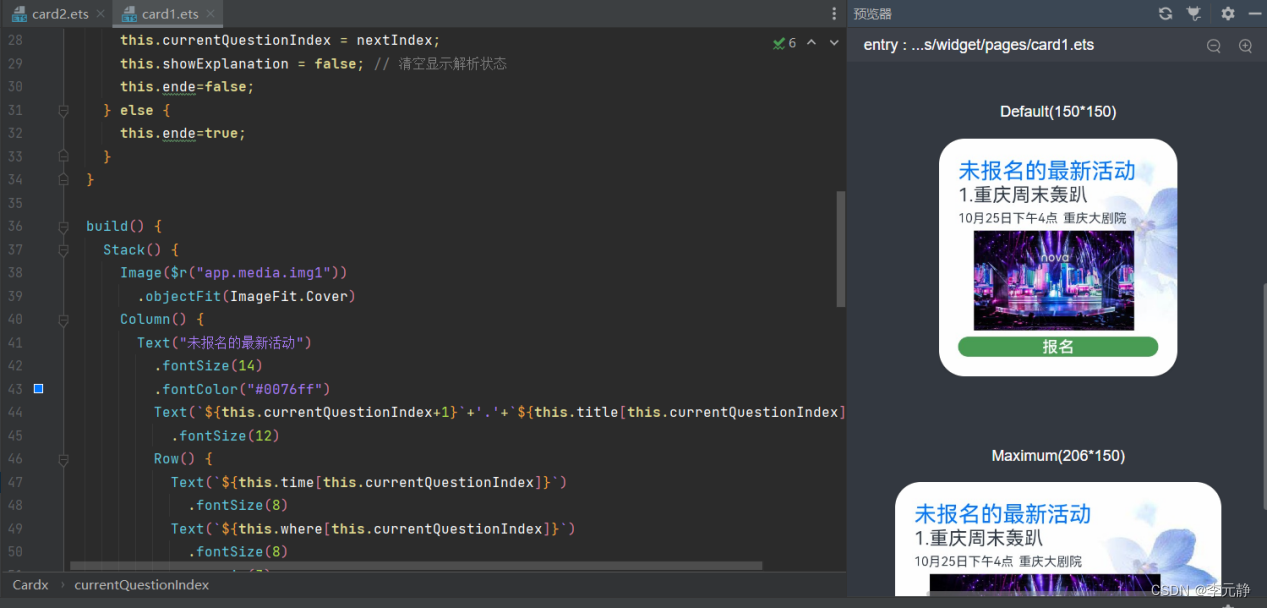1267x608 pixels.
Task: Click the editor vertical scrollbar thumb
Action: click(x=841, y=248)
